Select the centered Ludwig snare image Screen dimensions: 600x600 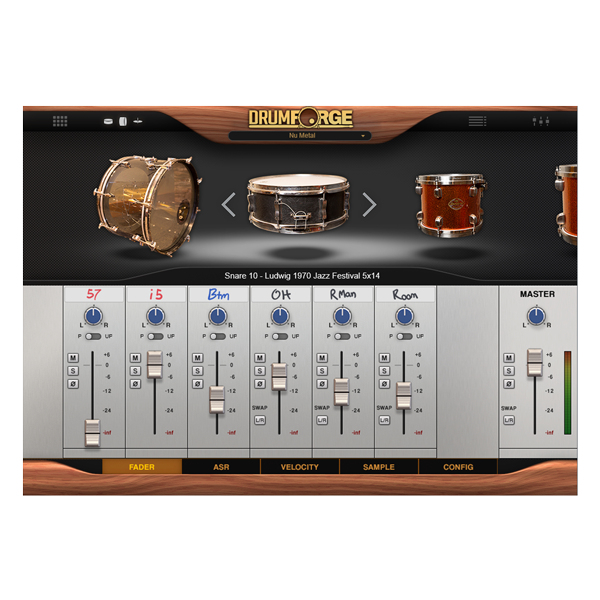[x=298, y=204]
